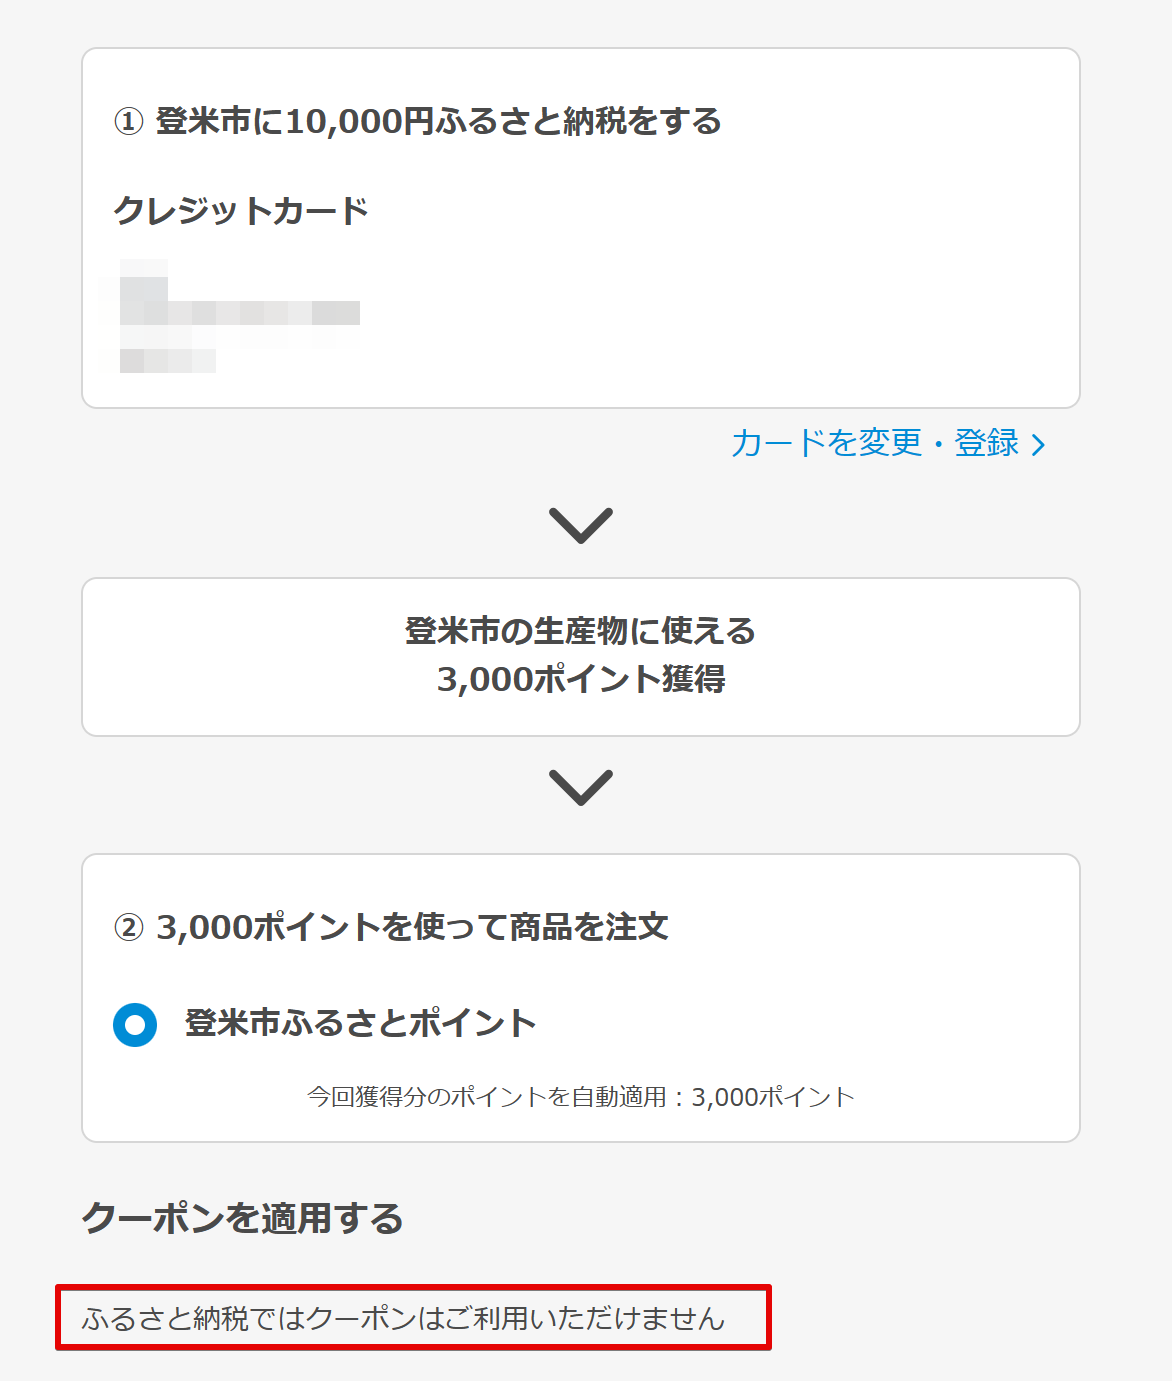Click the last blurred line of card info
Viewport: 1172px width, 1381px height.
point(167,361)
